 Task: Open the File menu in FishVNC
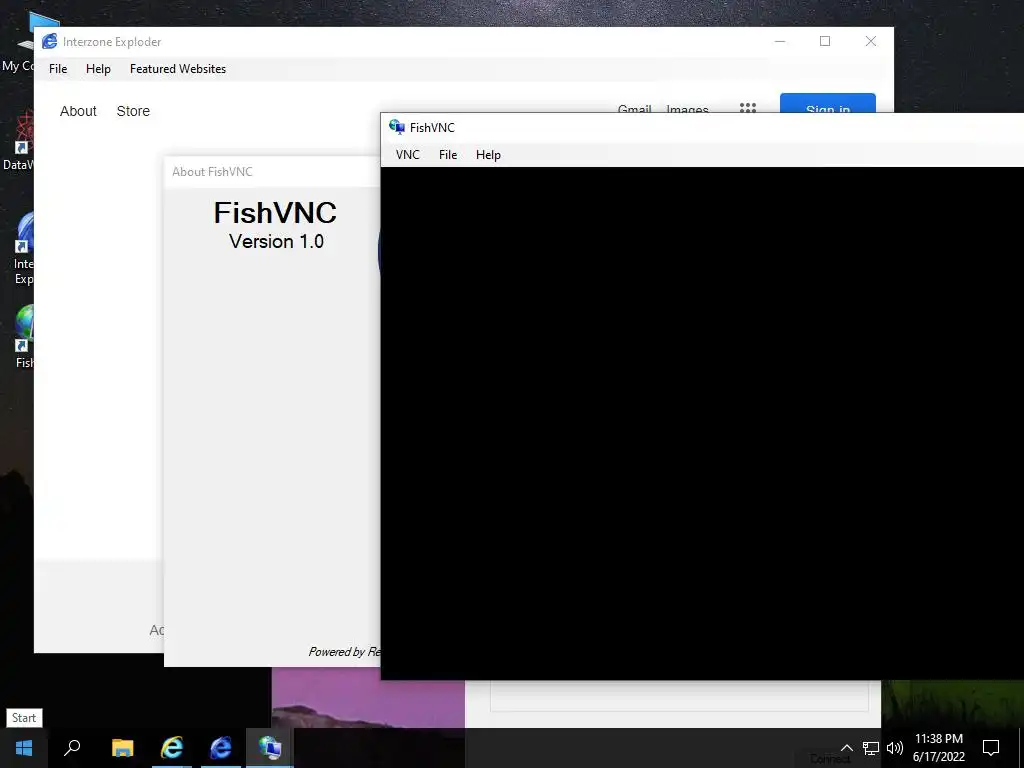click(448, 155)
